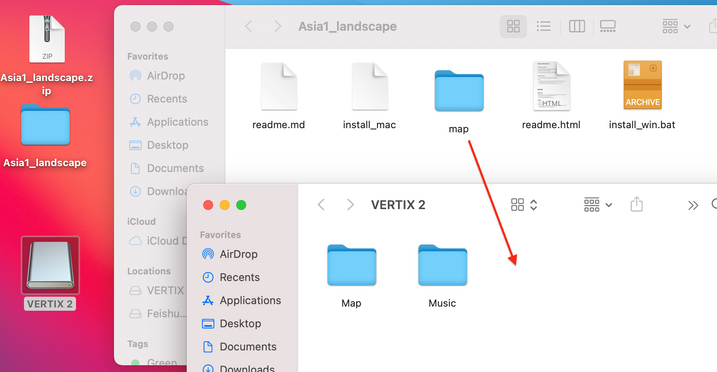Maximize the VERTIX 2 window
This screenshot has height=372, width=717.
pyautogui.click(x=241, y=205)
